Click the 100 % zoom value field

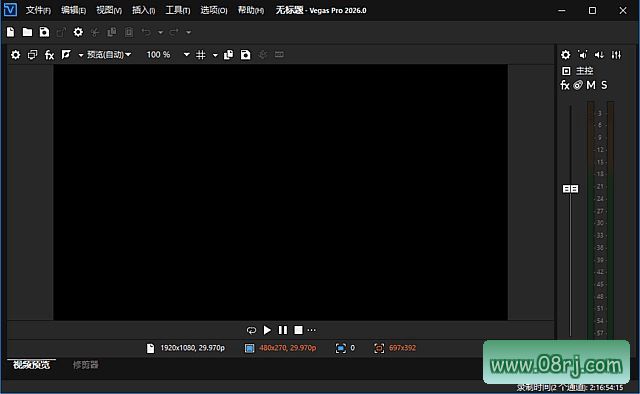coord(158,55)
